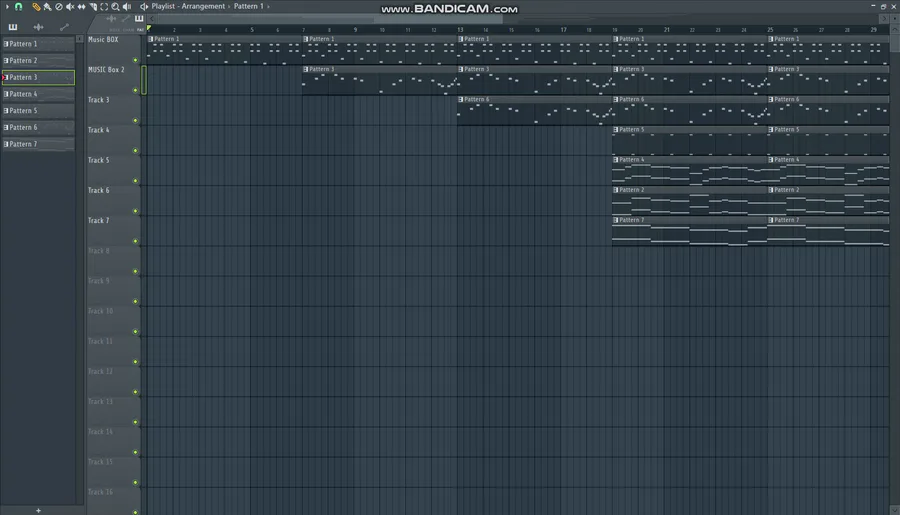Toggle mute switch on Track 6
The width and height of the screenshot is (900, 515).
click(x=135, y=211)
